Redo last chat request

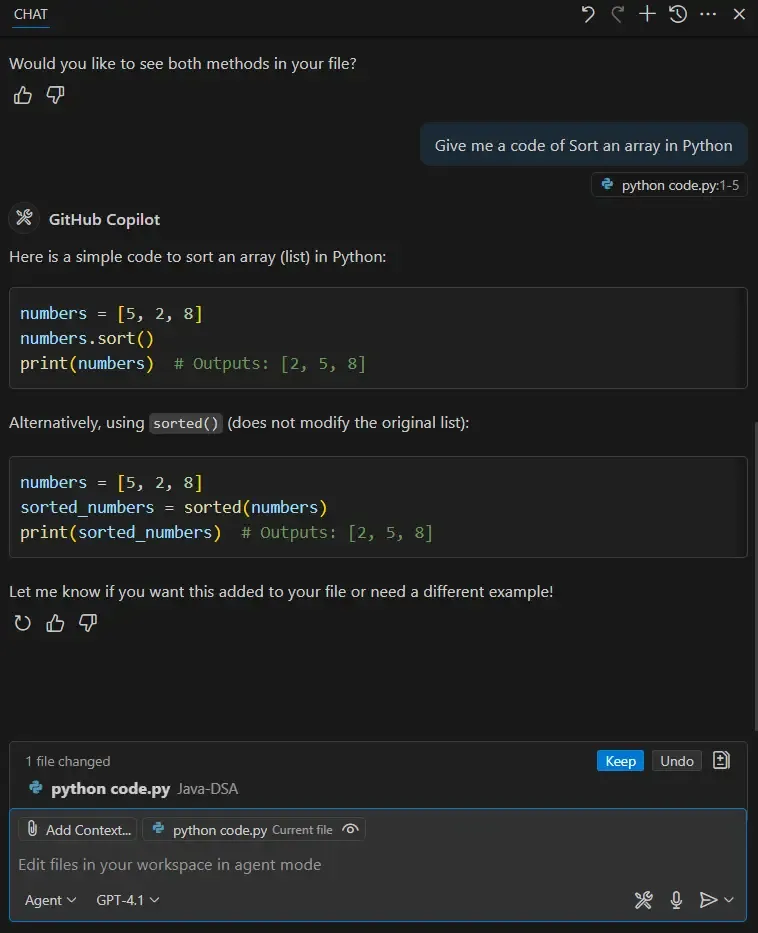(x=618, y=14)
